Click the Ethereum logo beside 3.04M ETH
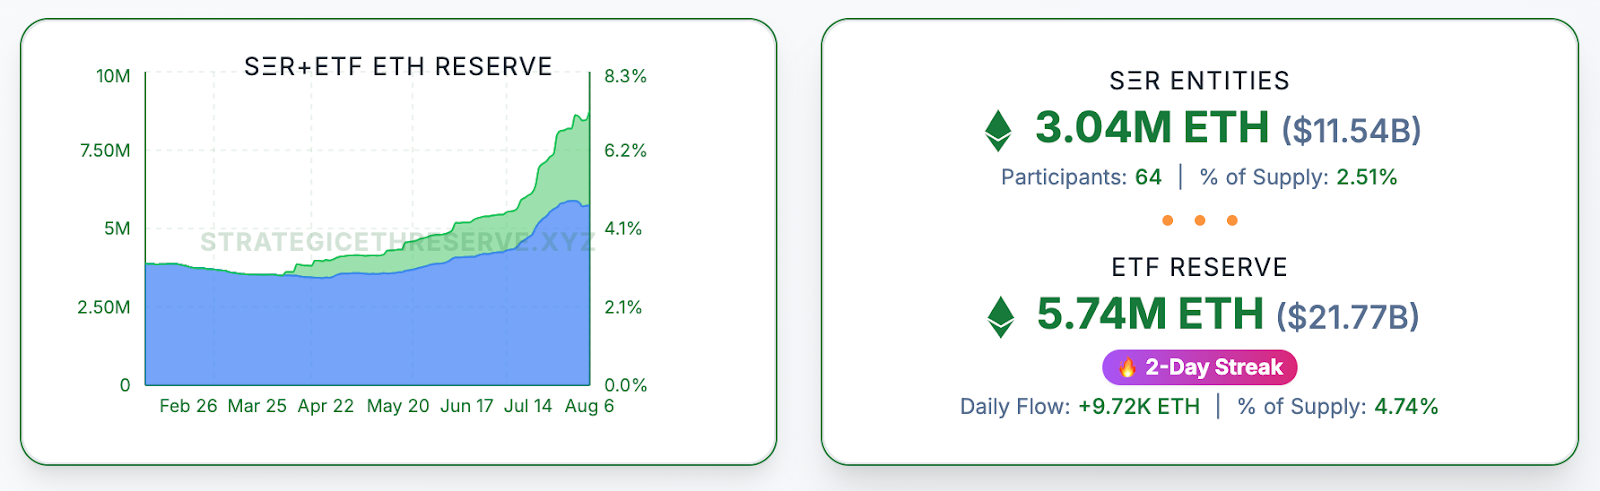This screenshot has width=1600, height=491. tap(998, 130)
